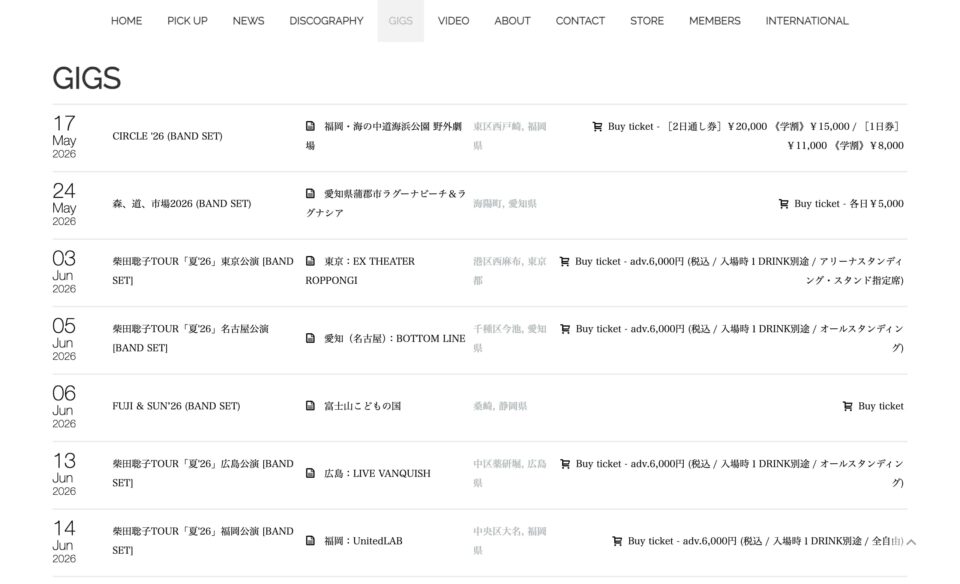
Task: Click venue 福岡・海の中道海浜公園 野外劇場
Action: click(384, 136)
